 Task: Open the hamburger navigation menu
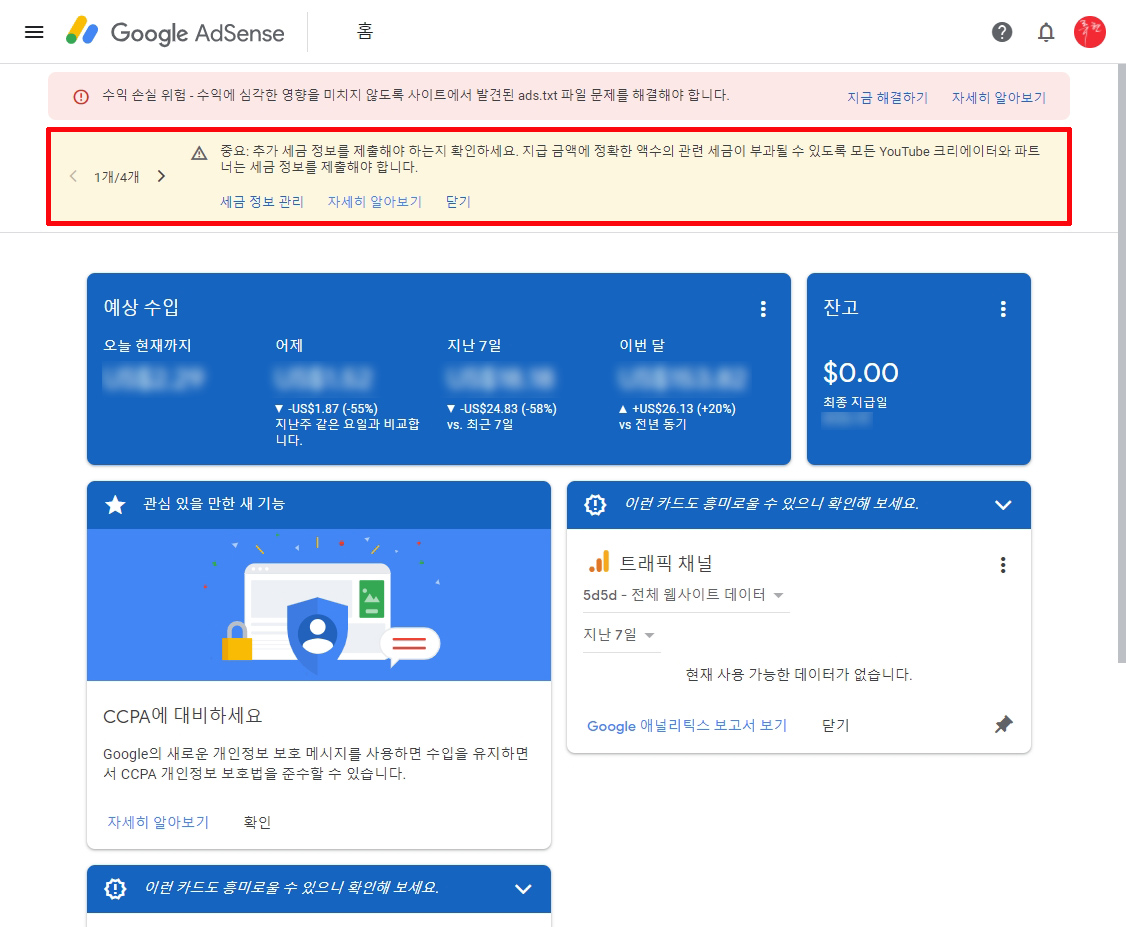[34, 32]
